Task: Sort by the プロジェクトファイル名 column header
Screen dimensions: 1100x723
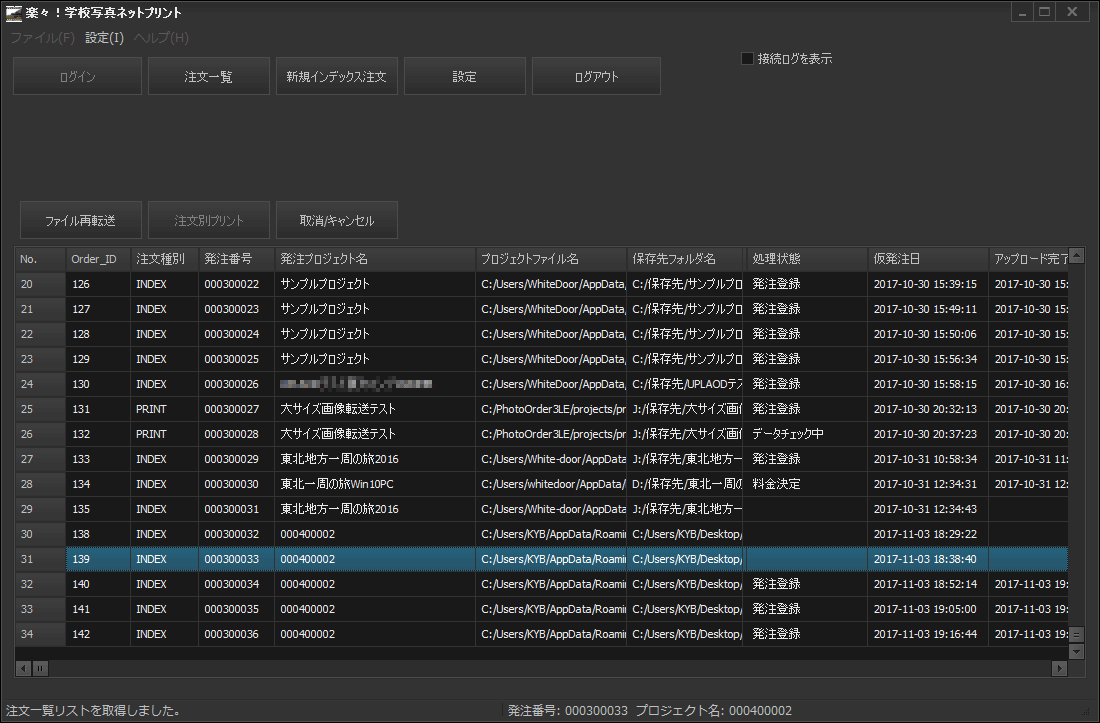Action: pos(551,259)
